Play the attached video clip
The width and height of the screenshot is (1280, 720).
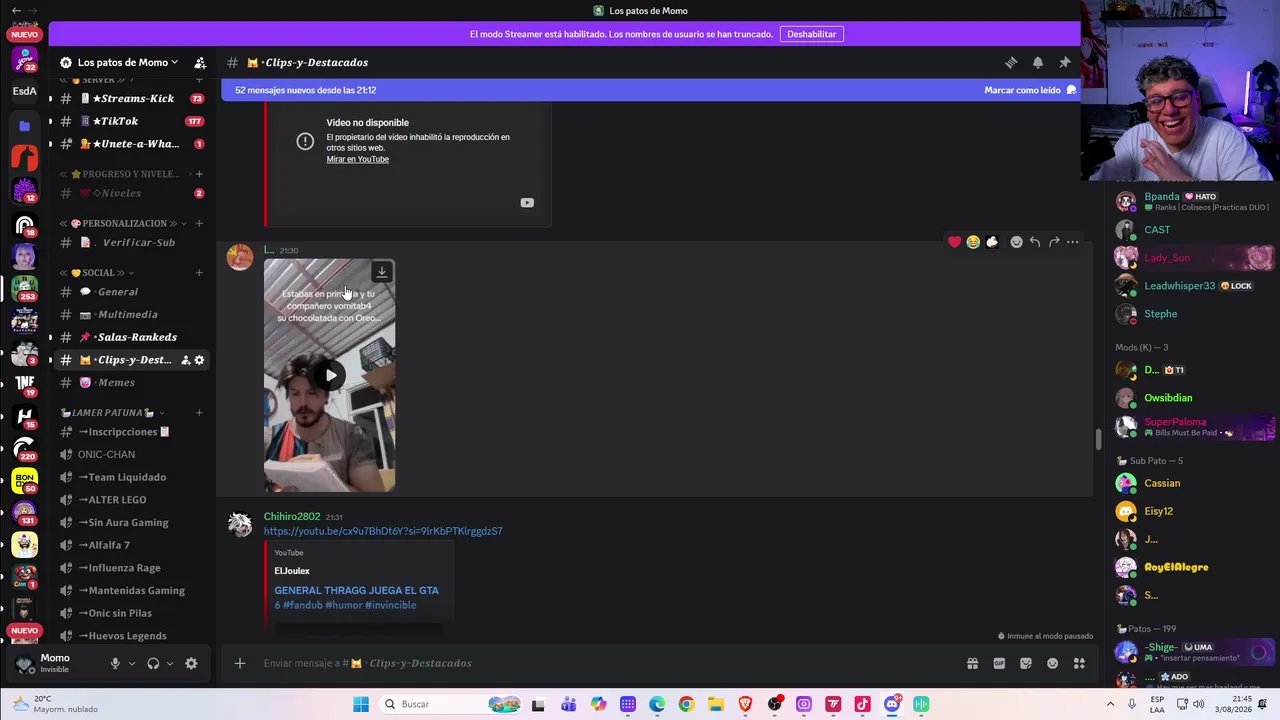pos(330,375)
